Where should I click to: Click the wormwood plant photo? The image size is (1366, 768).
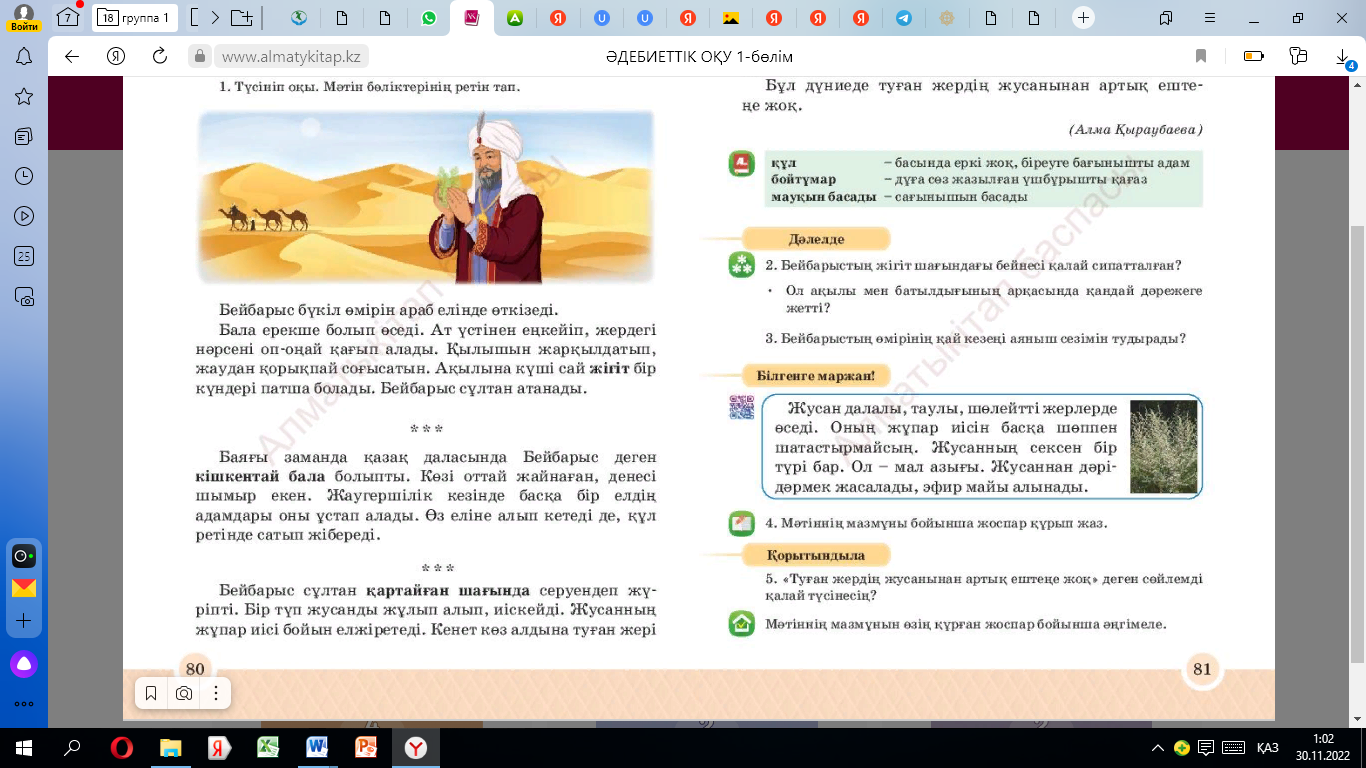coord(1163,446)
